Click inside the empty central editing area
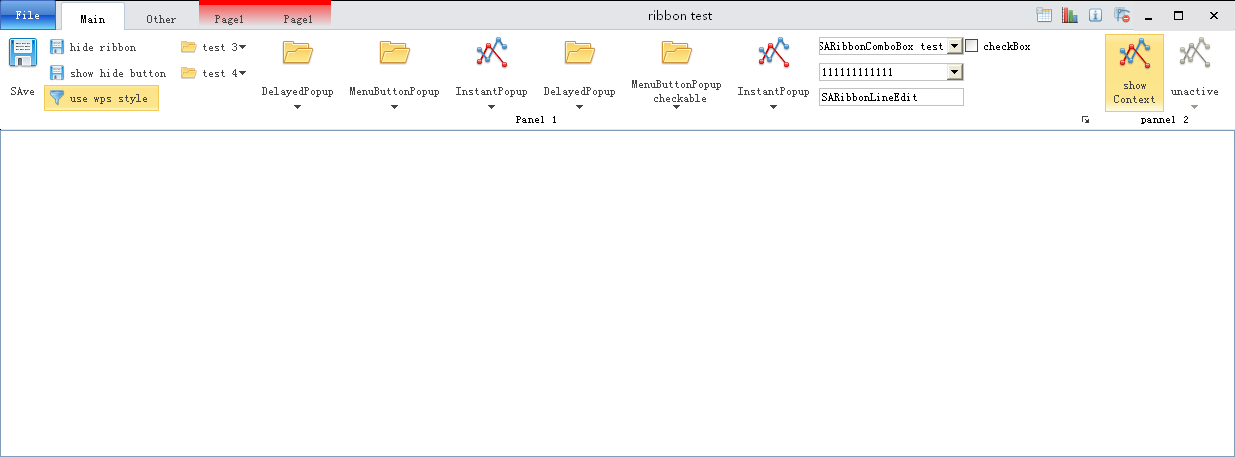Image resolution: width=1235 pixels, height=457 pixels. [x=617, y=293]
